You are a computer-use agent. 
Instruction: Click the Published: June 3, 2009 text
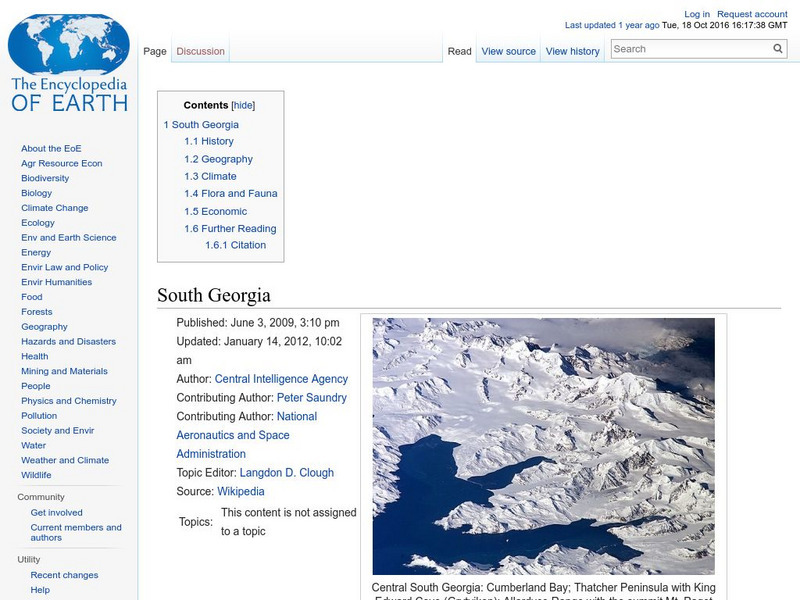pos(258,322)
